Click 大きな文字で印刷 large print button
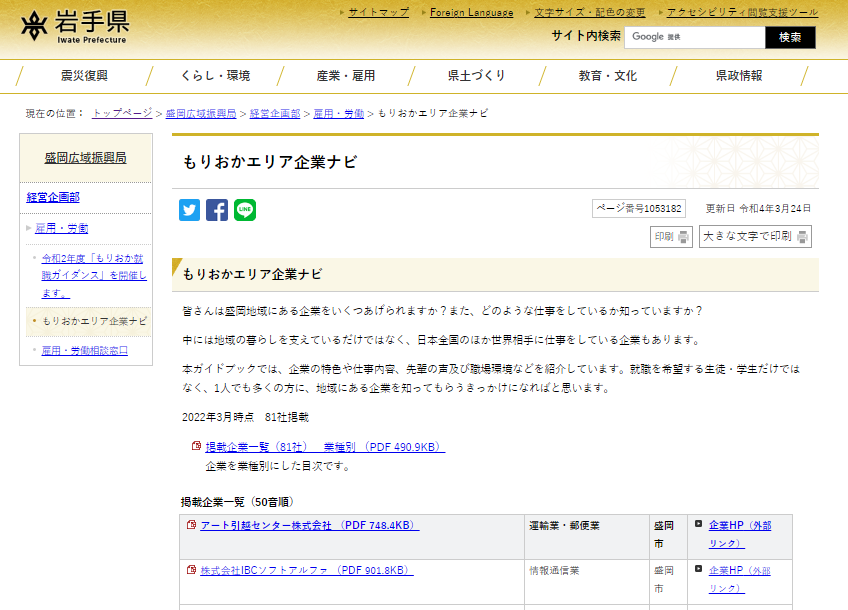 click(755, 237)
